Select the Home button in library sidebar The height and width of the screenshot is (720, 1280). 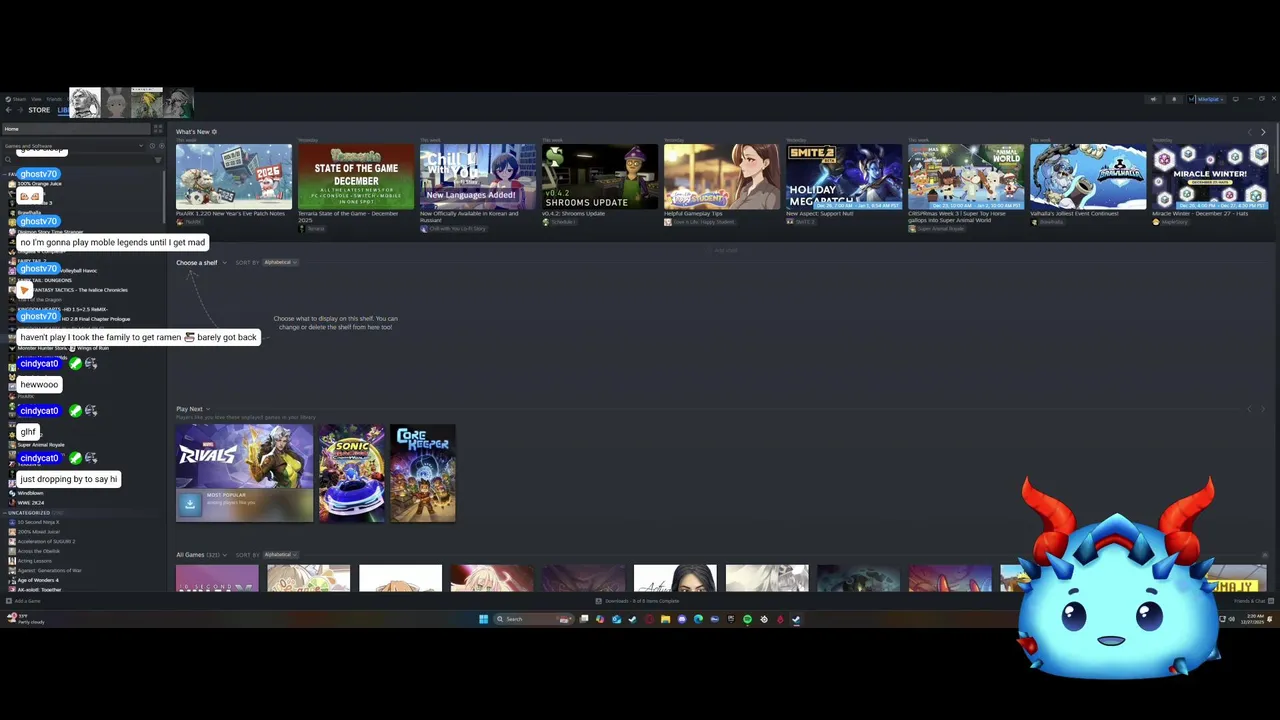(x=76, y=129)
